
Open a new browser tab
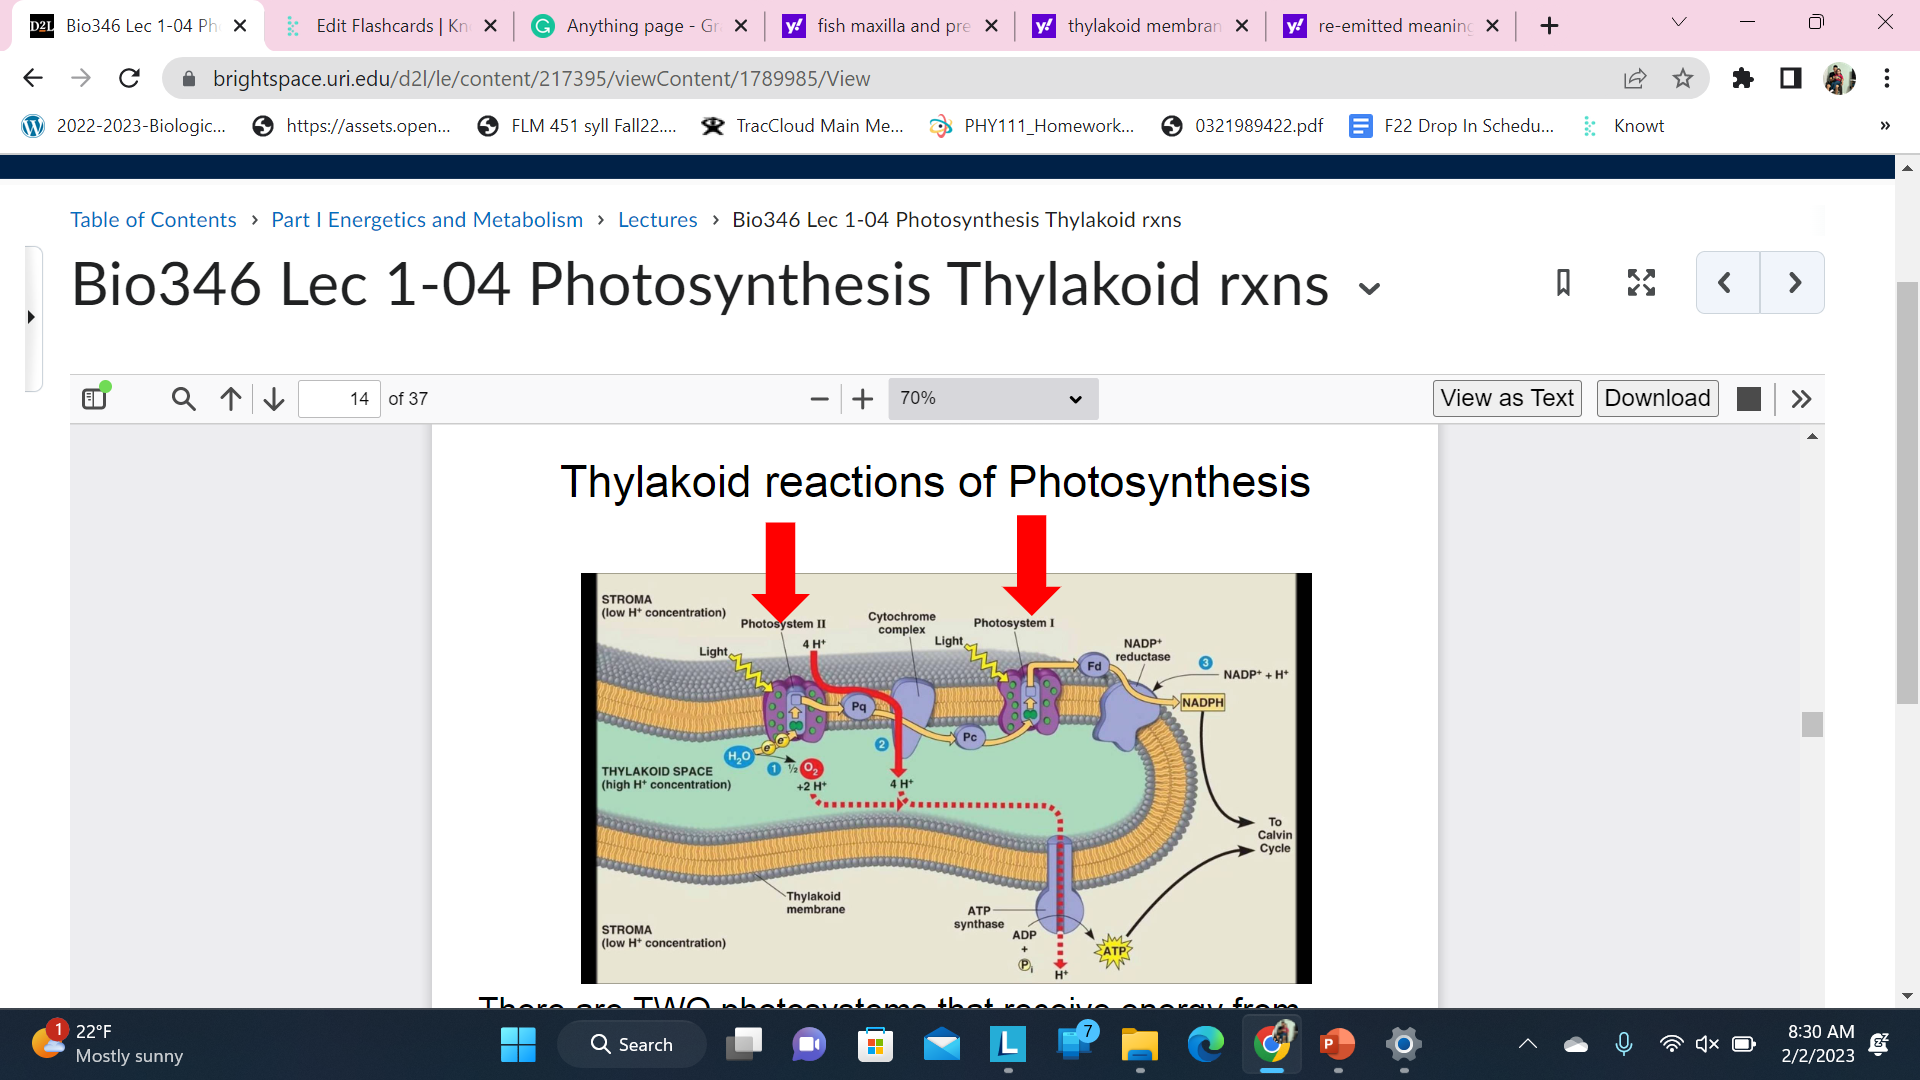point(1549,26)
